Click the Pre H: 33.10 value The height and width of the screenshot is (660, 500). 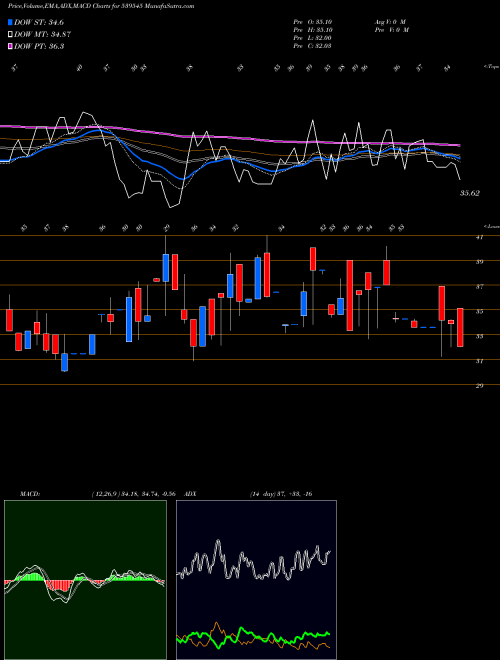(314, 30)
